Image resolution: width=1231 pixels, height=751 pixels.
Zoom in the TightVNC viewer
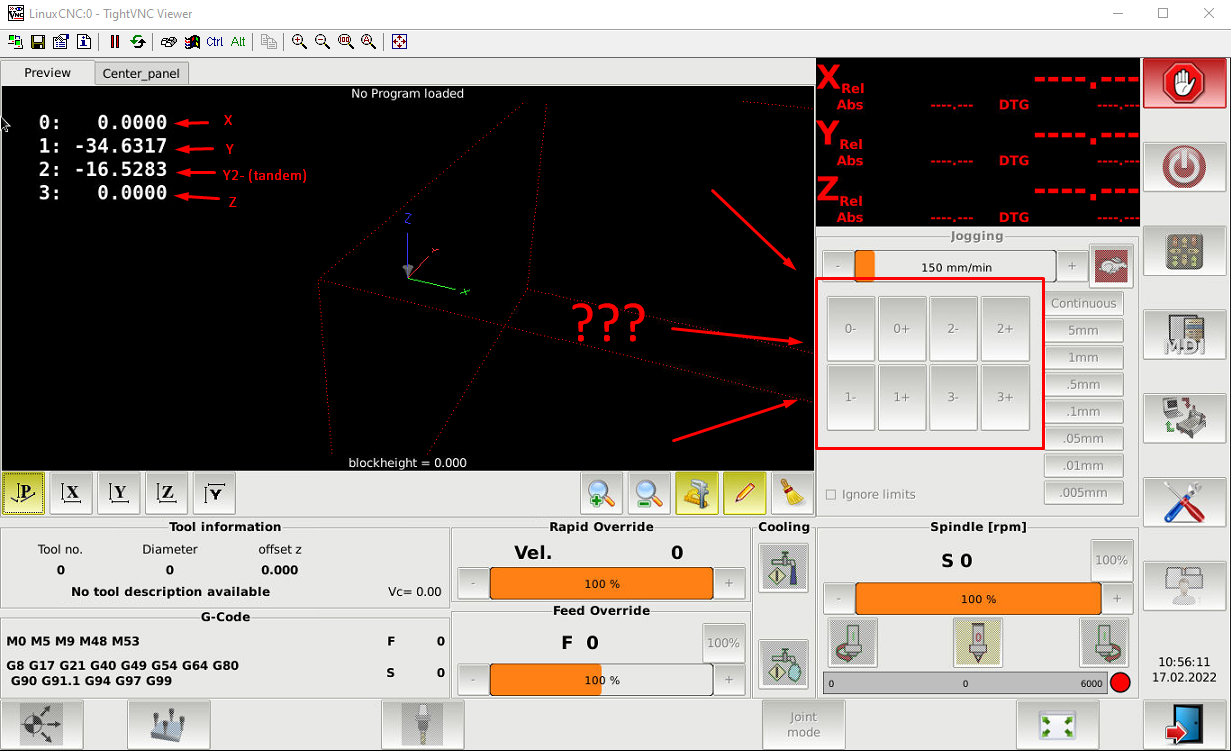299,42
